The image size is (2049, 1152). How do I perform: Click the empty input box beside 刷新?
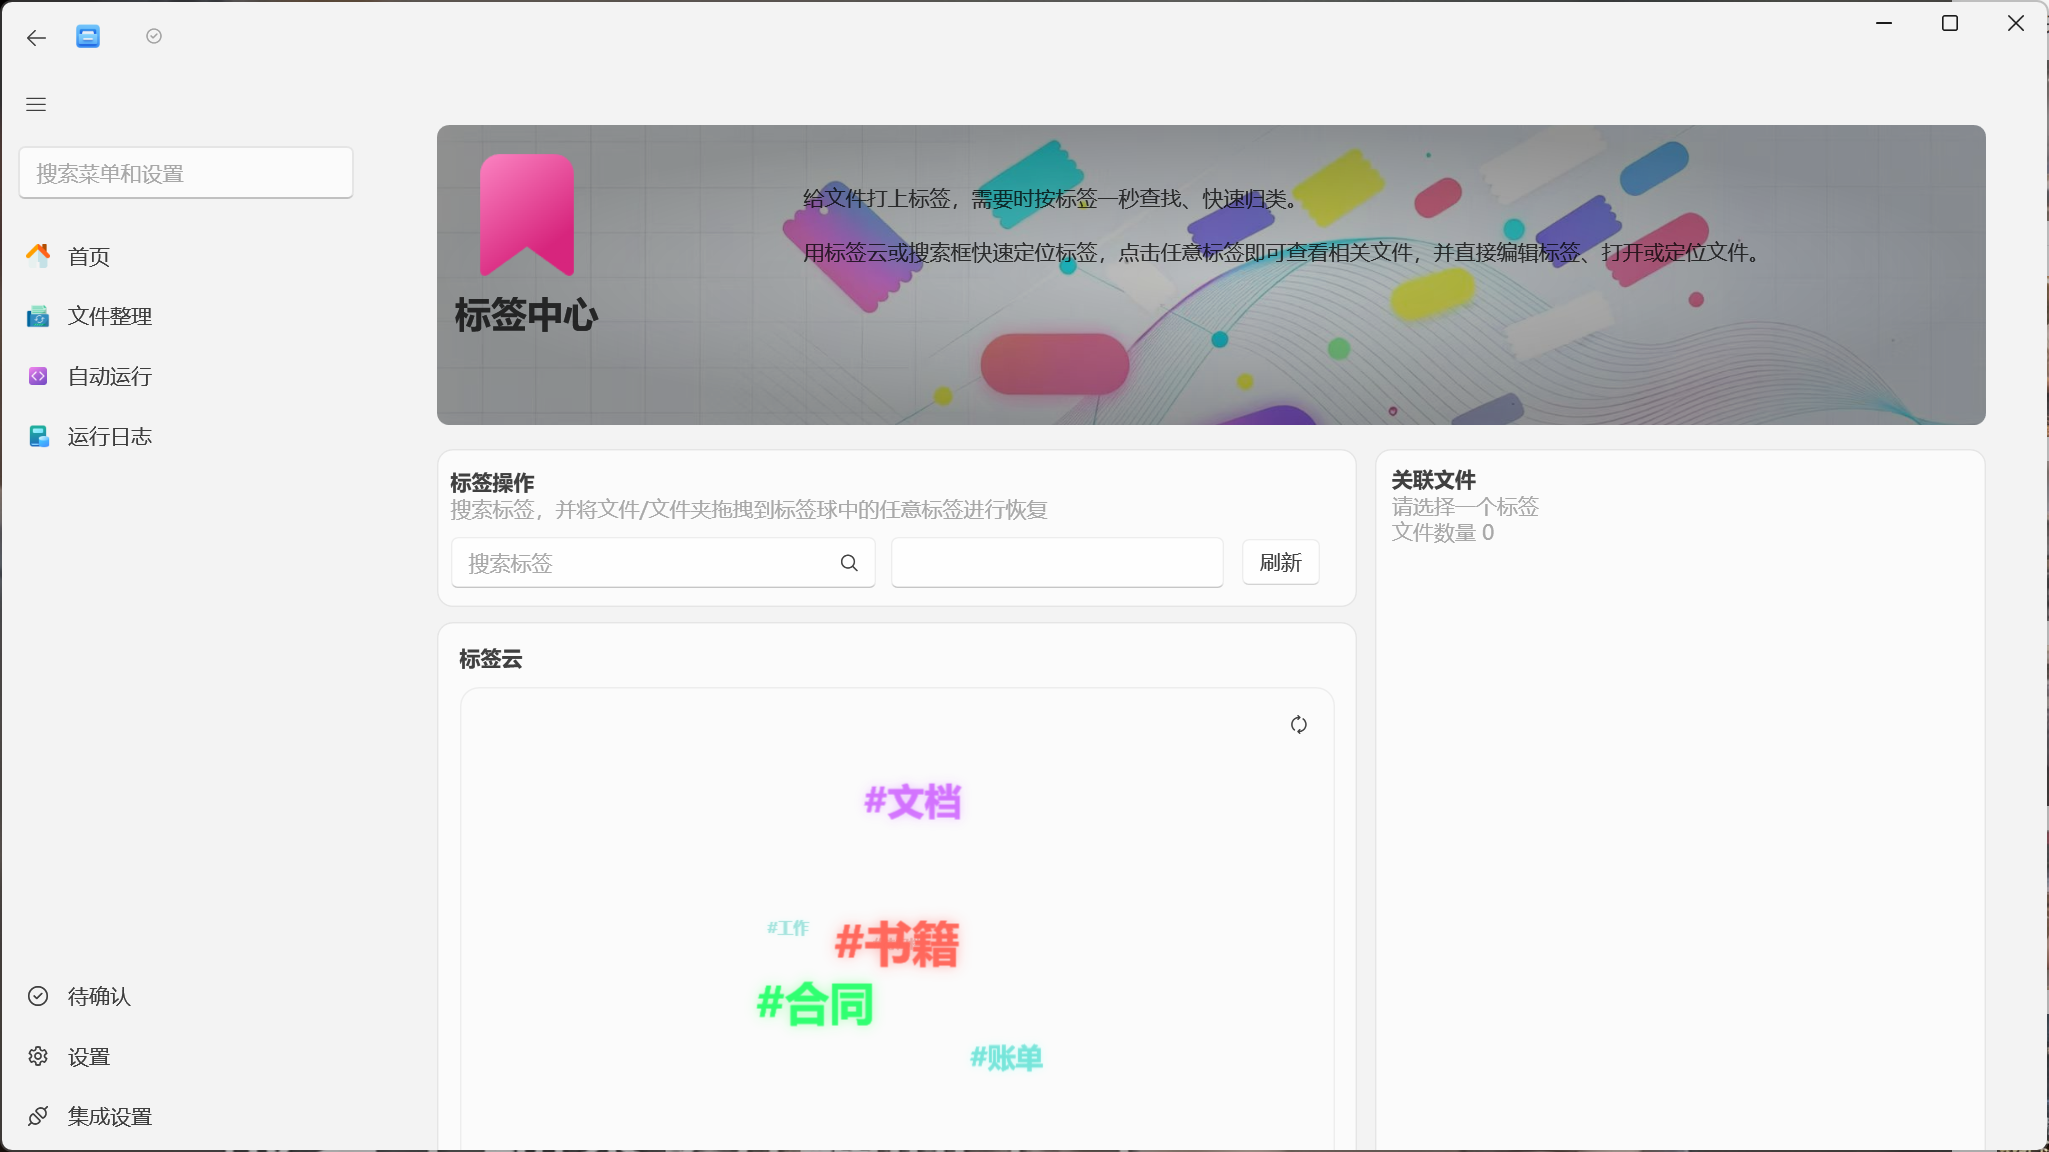pos(1057,563)
